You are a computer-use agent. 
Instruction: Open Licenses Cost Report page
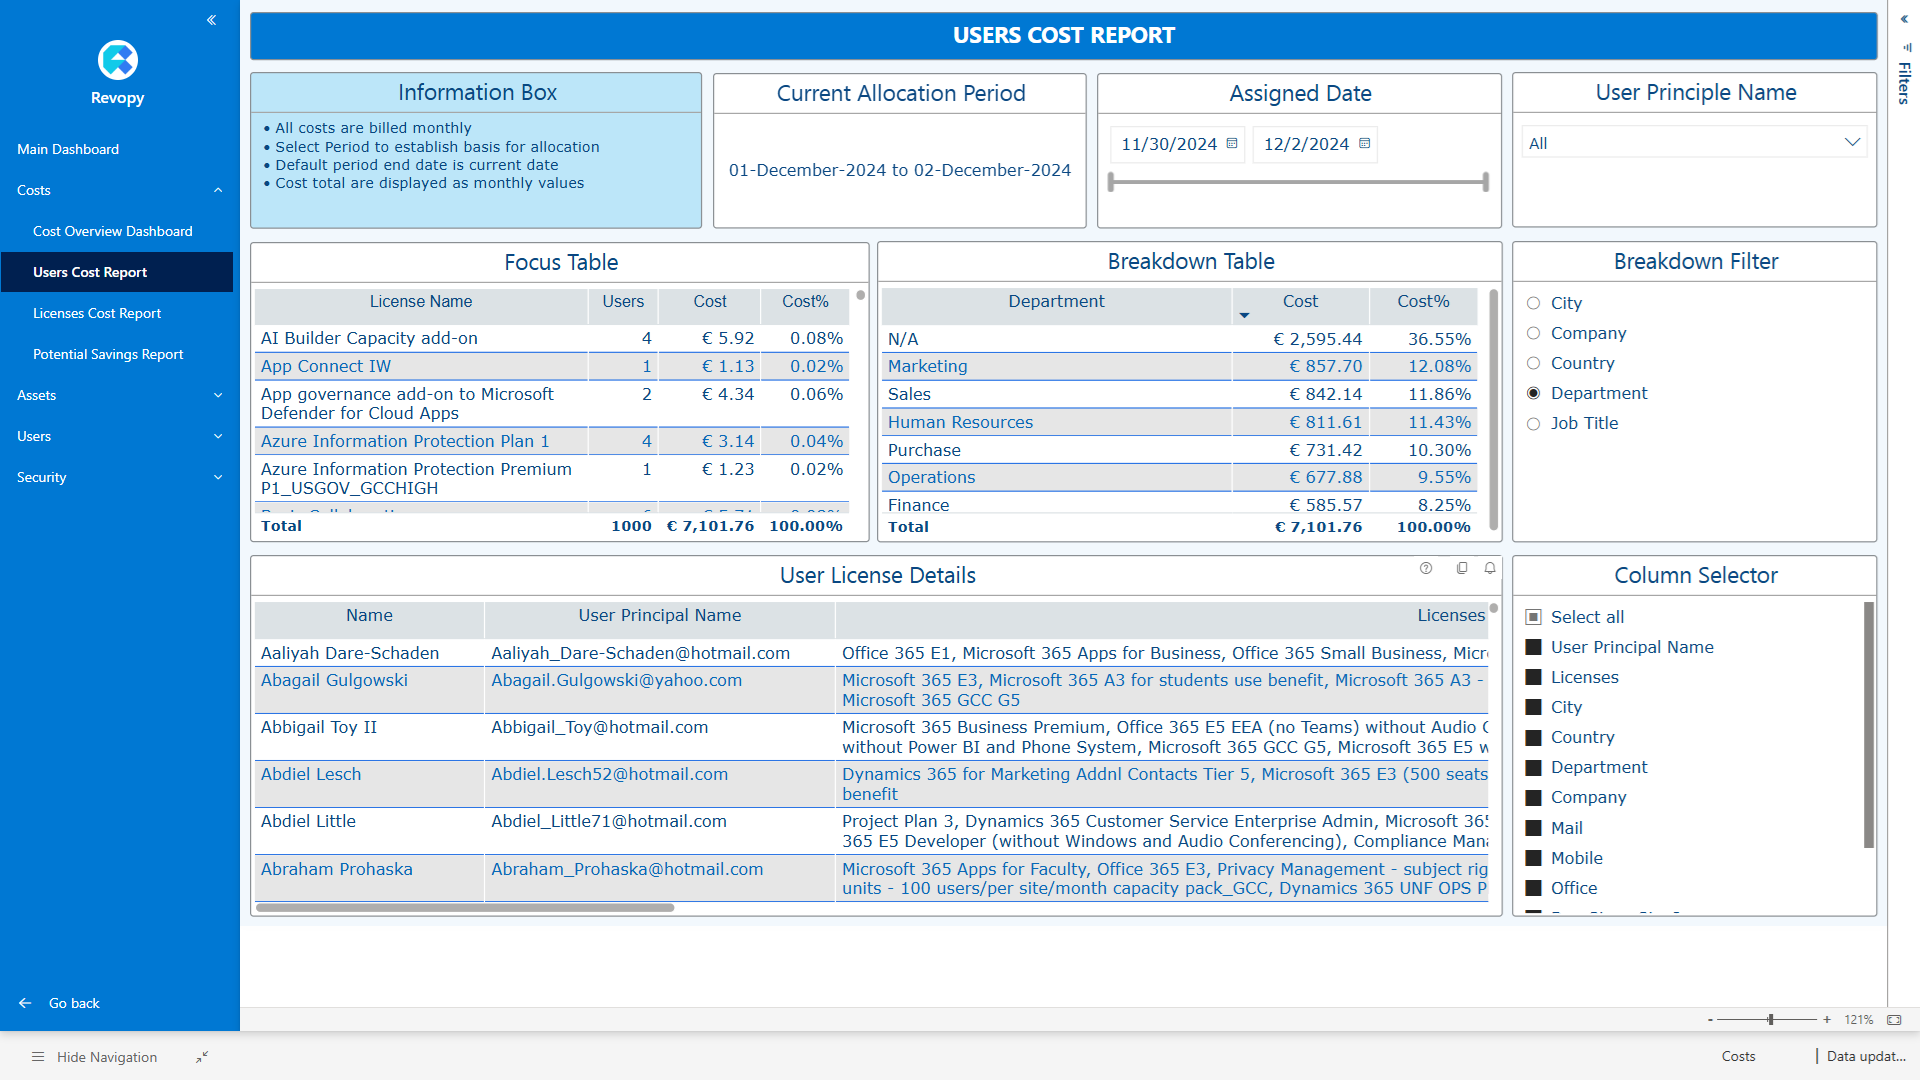pyautogui.click(x=97, y=313)
